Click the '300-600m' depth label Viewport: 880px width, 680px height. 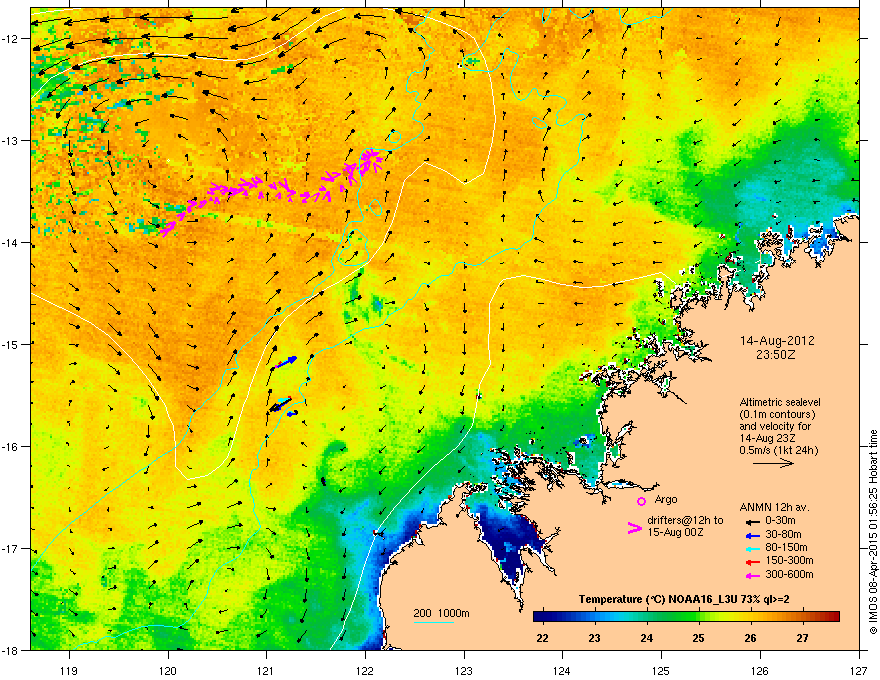(789, 574)
